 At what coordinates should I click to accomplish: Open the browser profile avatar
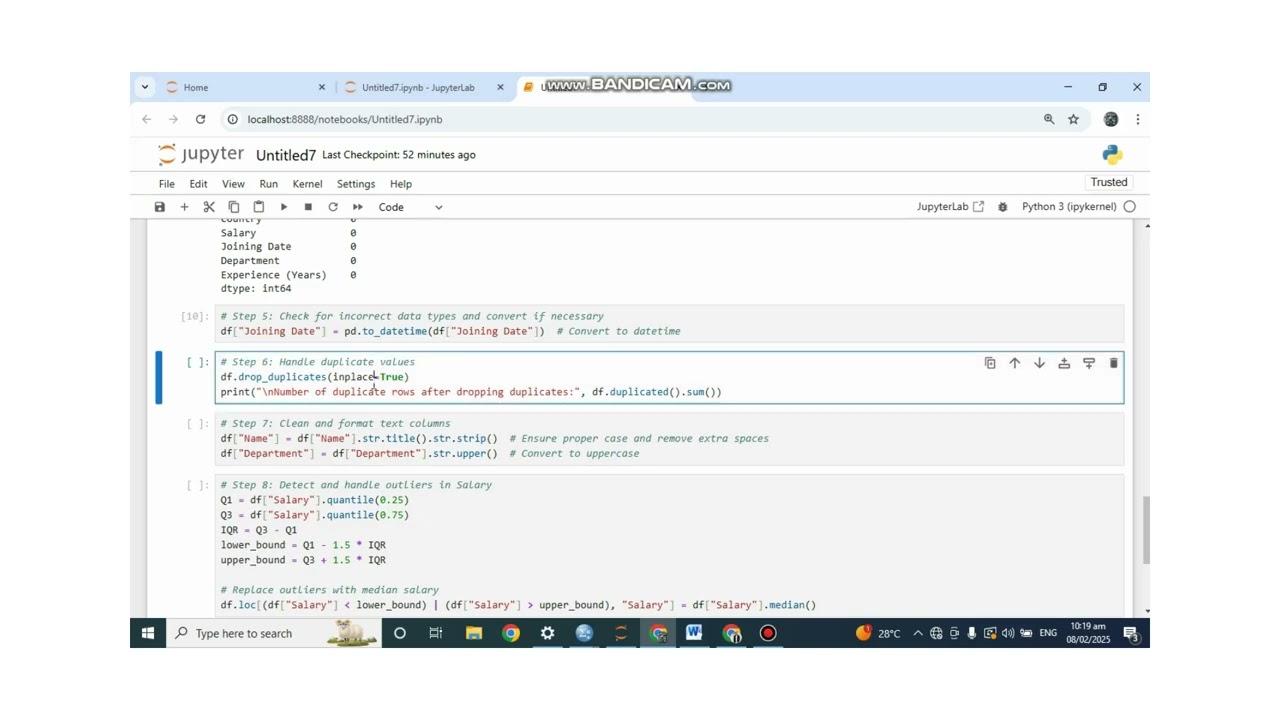pyautogui.click(x=1111, y=119)
